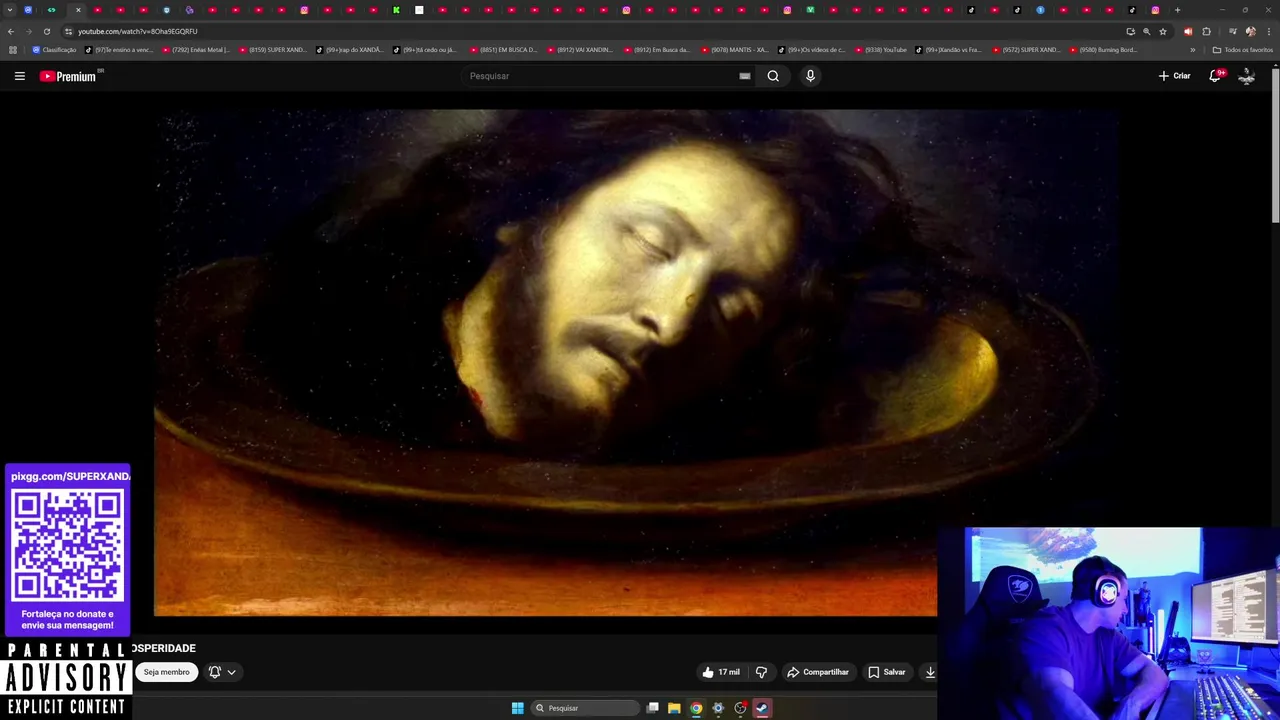The image size is (1280, 720).
Task: Switch to the purple Twitch-like tab
Action: 189,10
